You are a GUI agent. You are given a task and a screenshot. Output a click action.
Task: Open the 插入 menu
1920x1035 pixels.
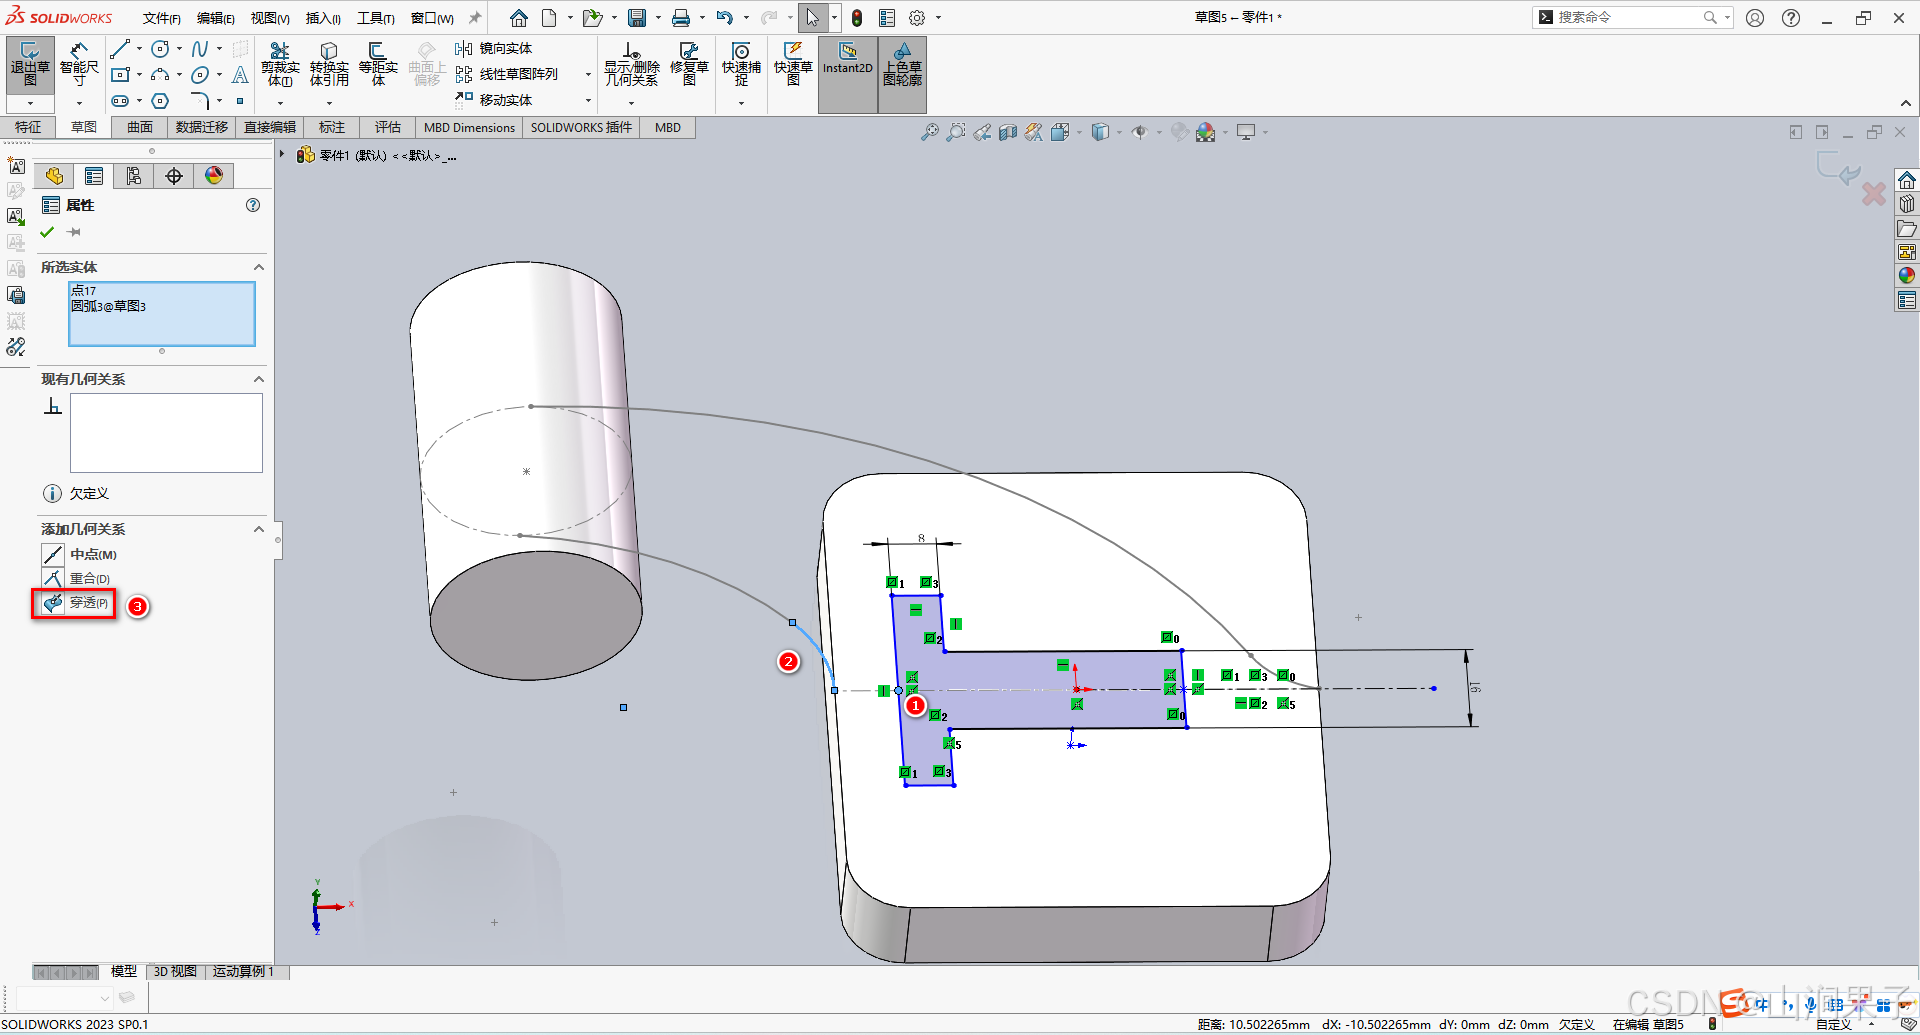pyautogui.click(x=322, y=17)
